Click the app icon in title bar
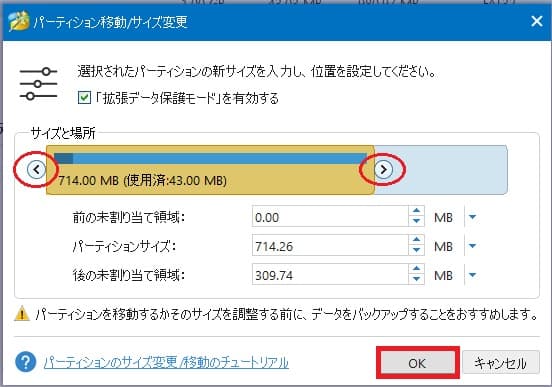Screen dimensions: 552x387 [19, 21]
